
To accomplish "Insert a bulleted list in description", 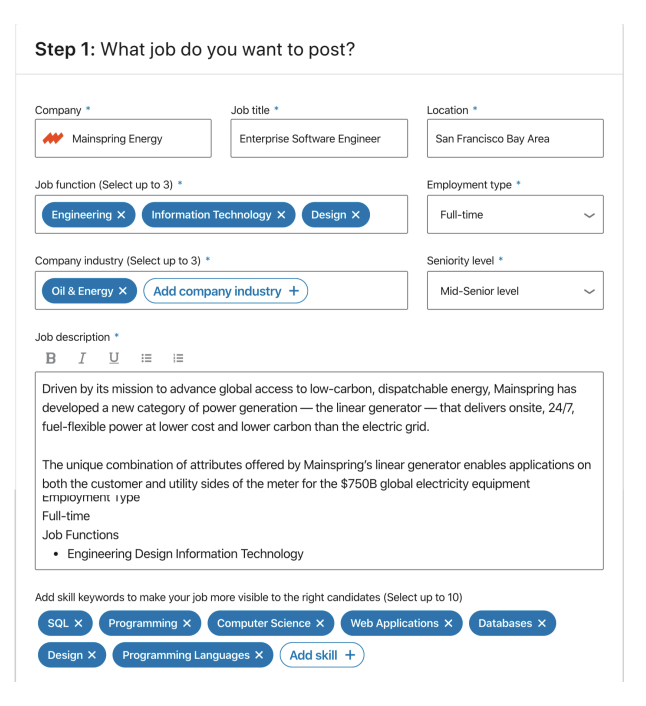I will 146,358.
